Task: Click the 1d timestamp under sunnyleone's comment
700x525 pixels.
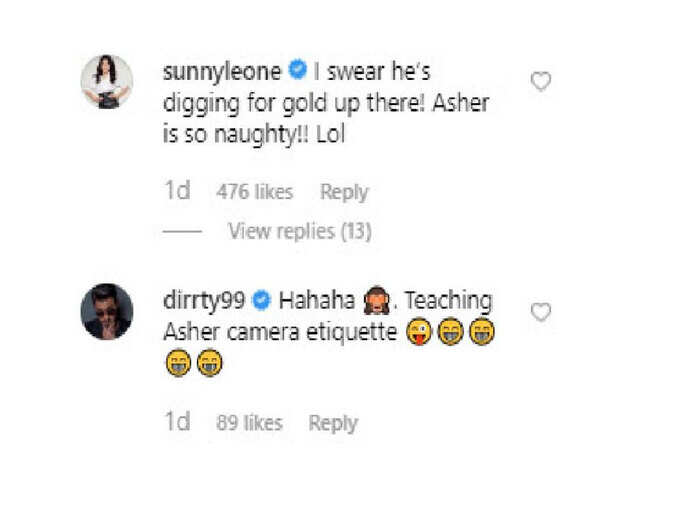Action: 177,191
